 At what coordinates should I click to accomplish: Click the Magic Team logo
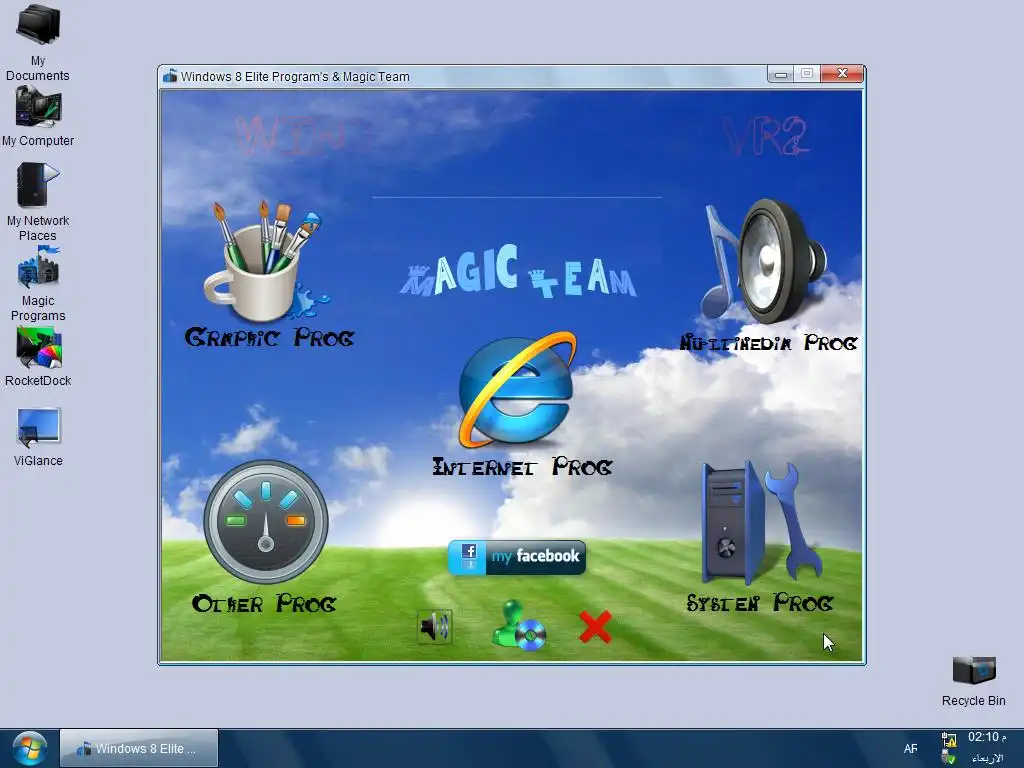(x=517, y=272)
